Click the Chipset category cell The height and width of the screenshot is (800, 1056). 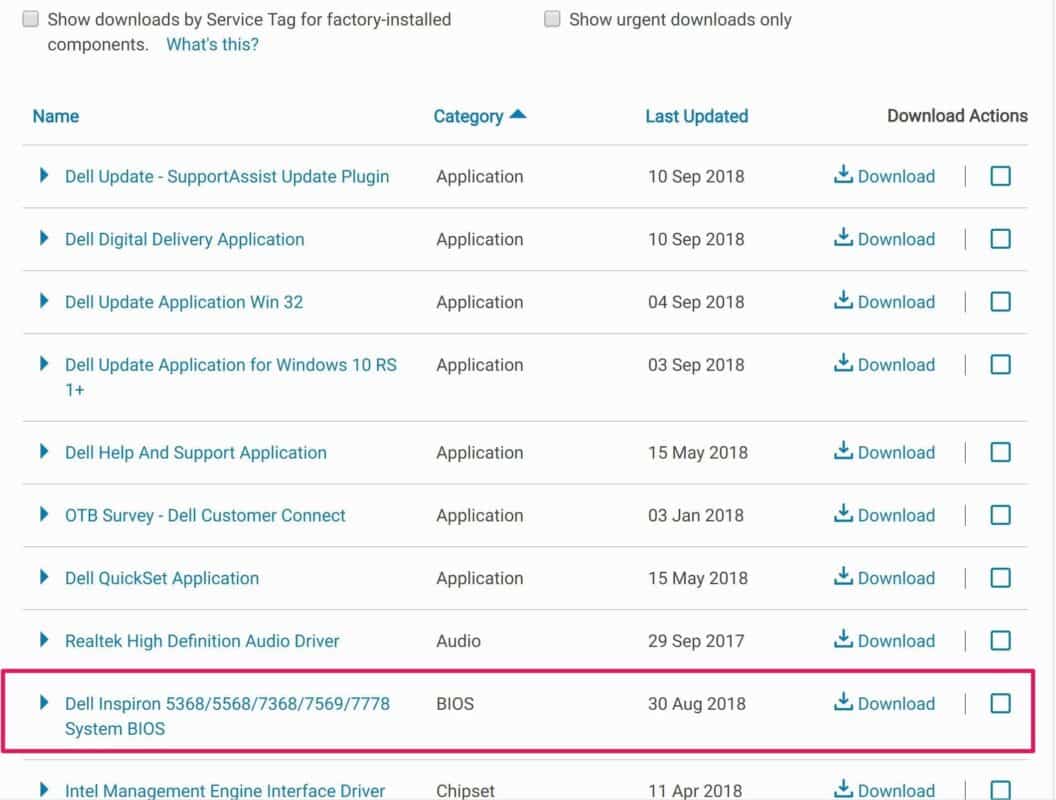[x=465, y=791]
